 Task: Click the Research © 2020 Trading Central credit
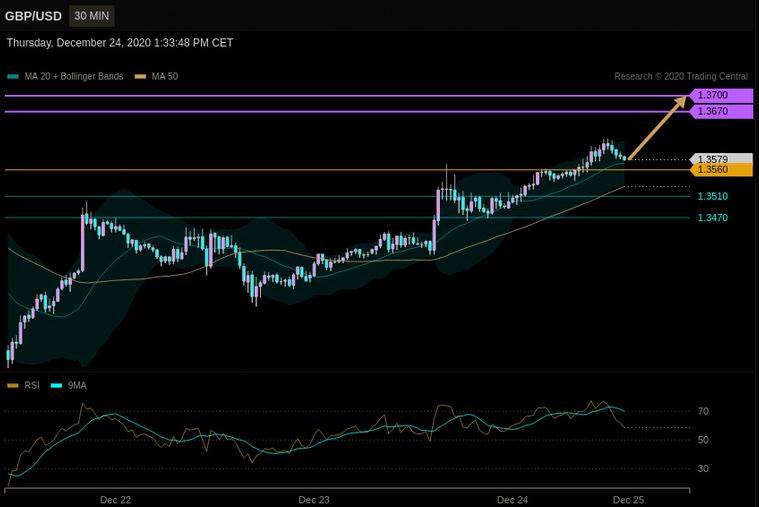[x=681, y=77]
